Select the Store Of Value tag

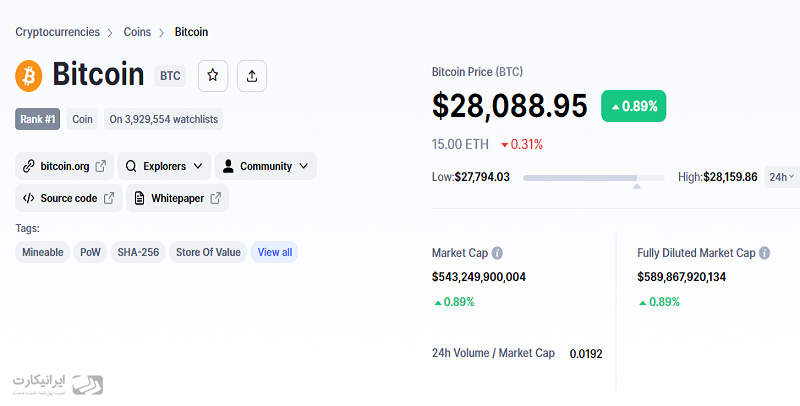pos(208,252)
